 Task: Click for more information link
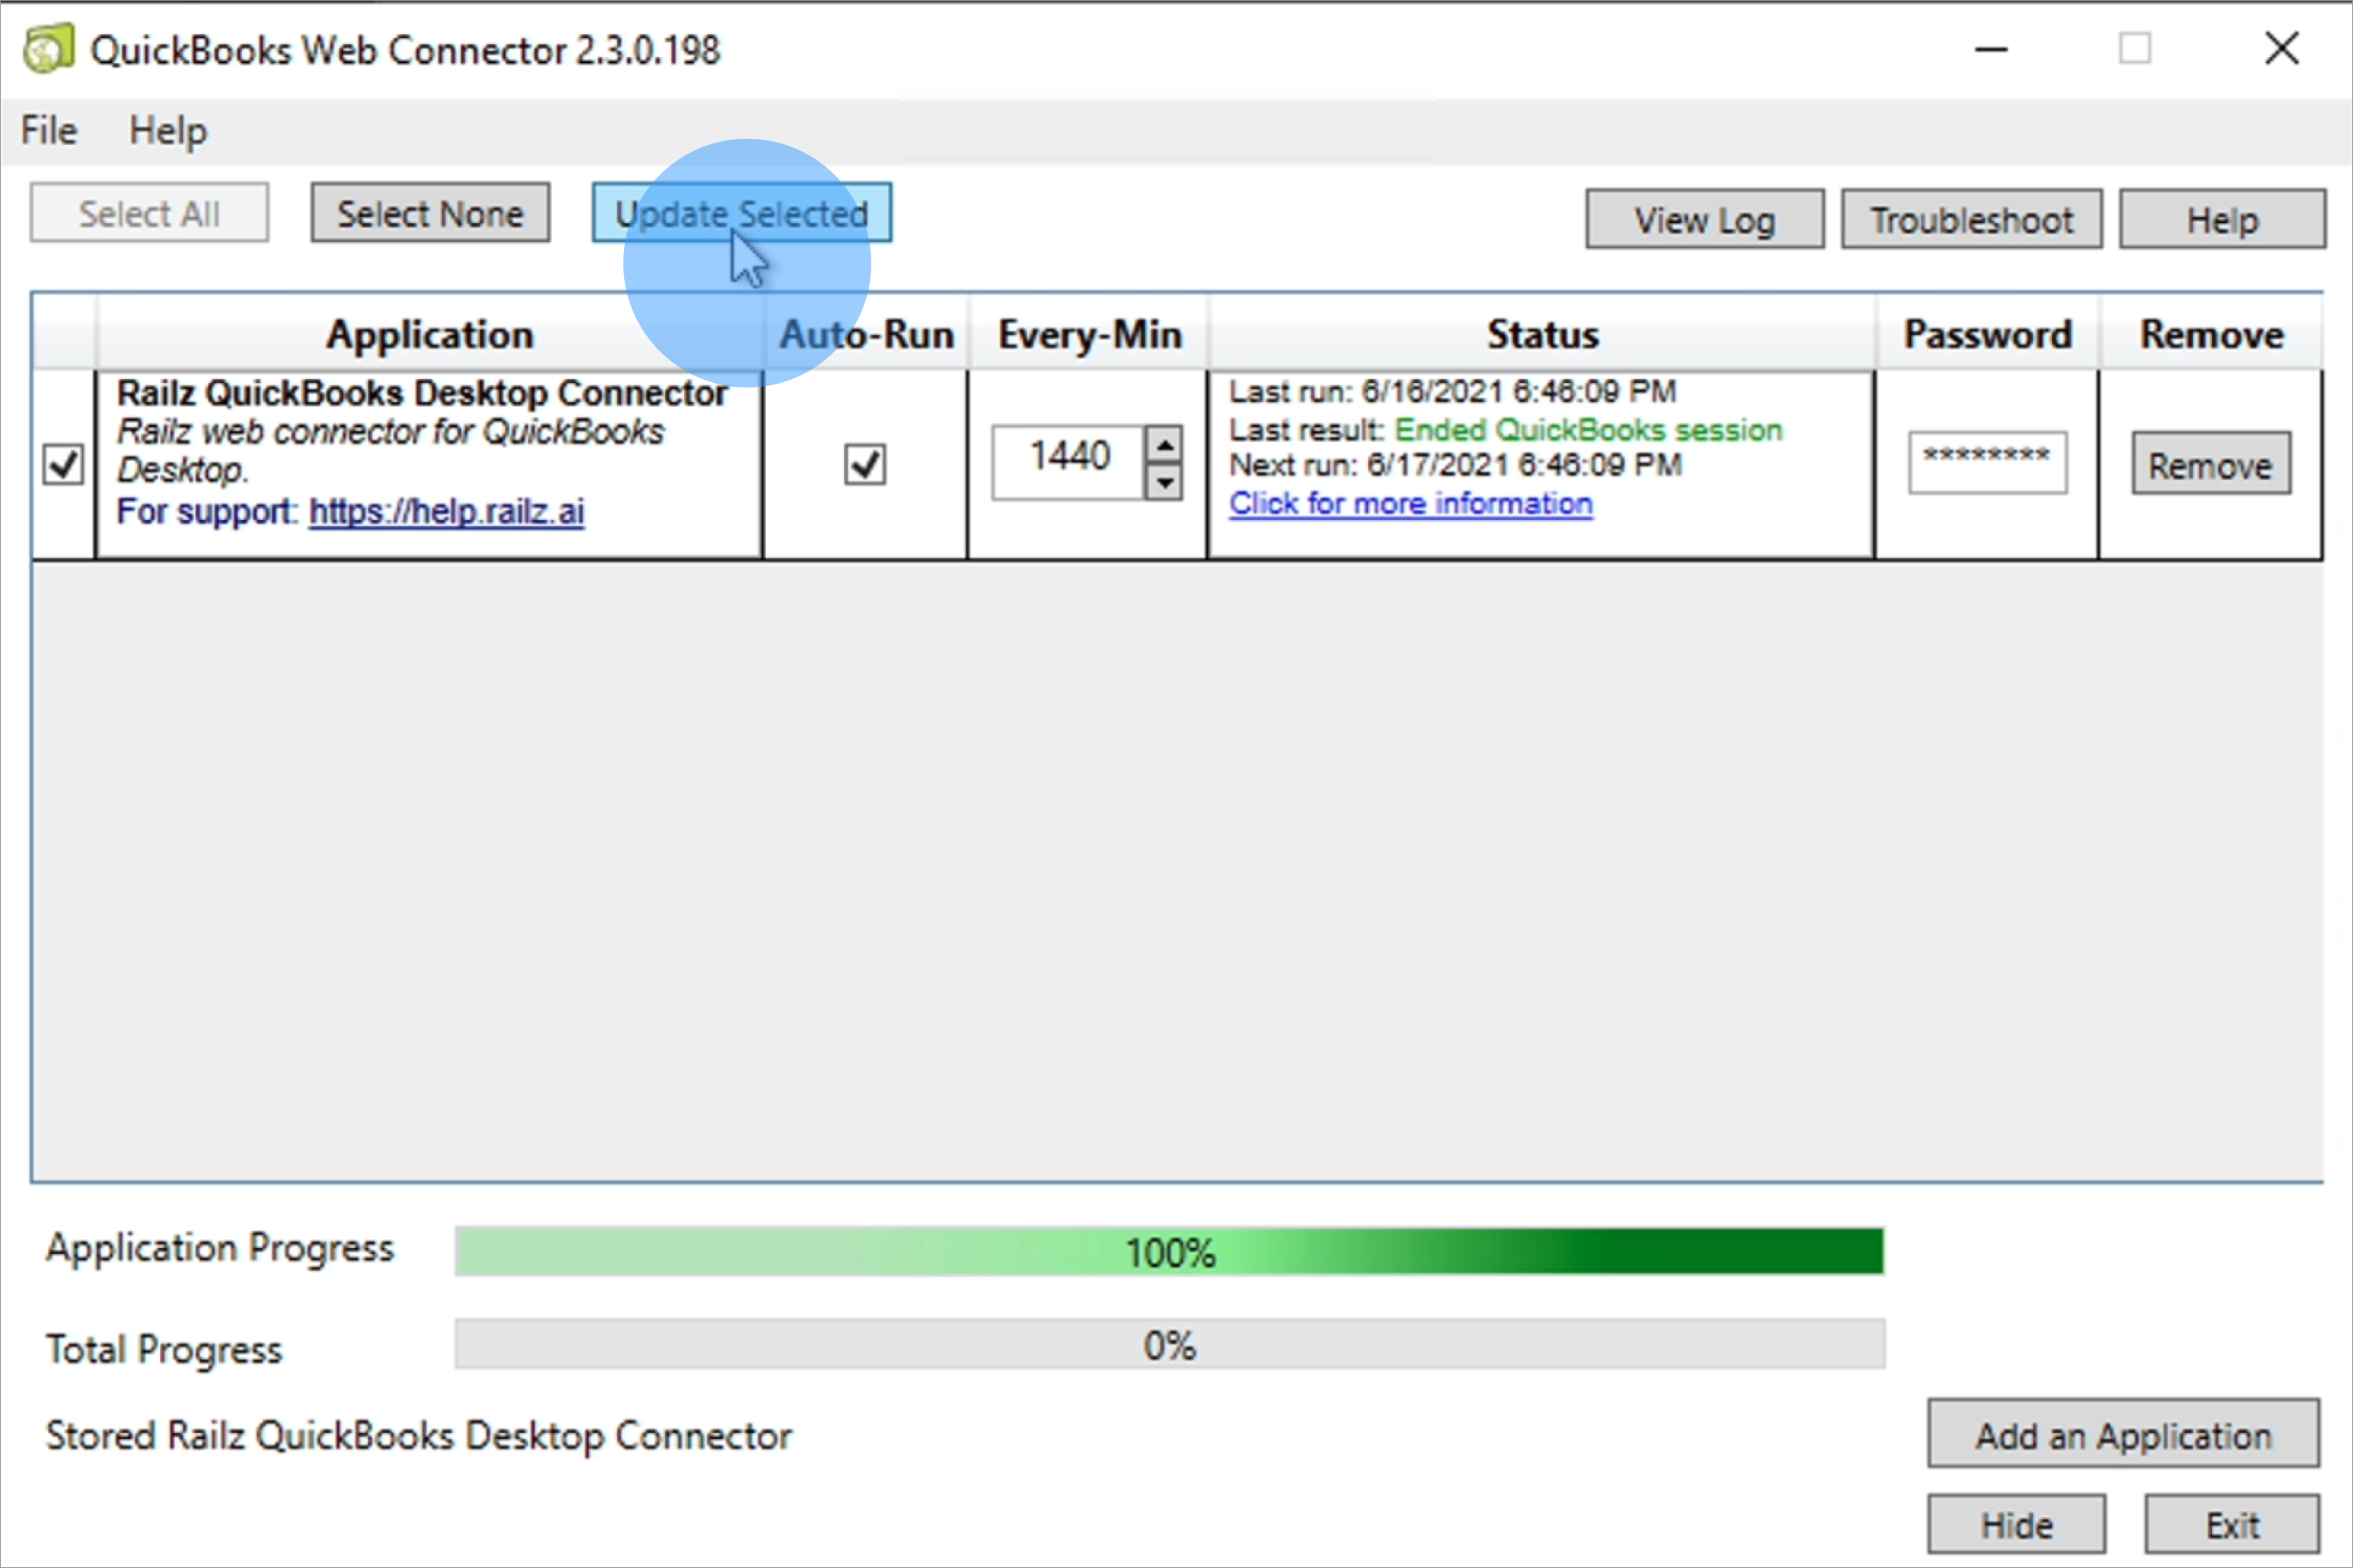tap(1408, 506)
